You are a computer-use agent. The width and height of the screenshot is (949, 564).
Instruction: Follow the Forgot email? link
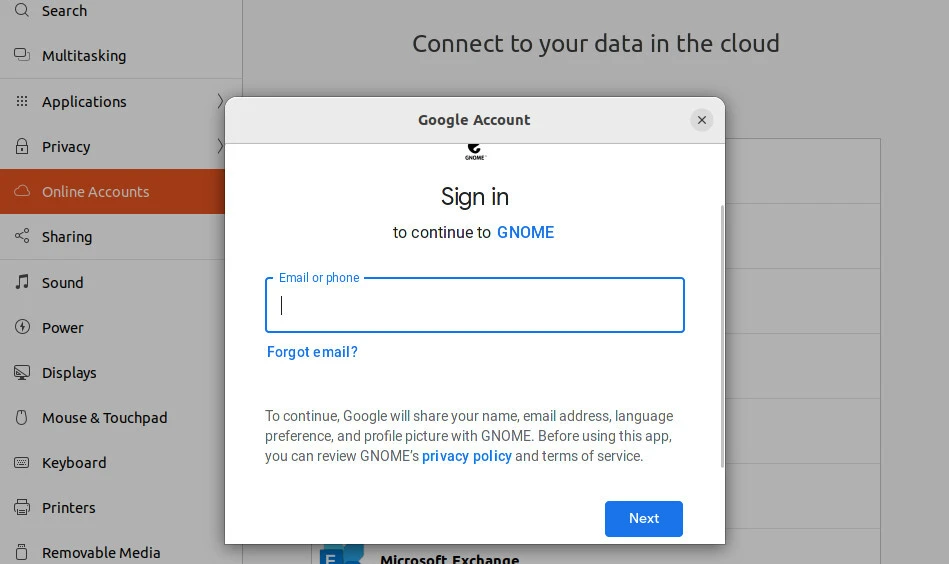click(312, 352)
